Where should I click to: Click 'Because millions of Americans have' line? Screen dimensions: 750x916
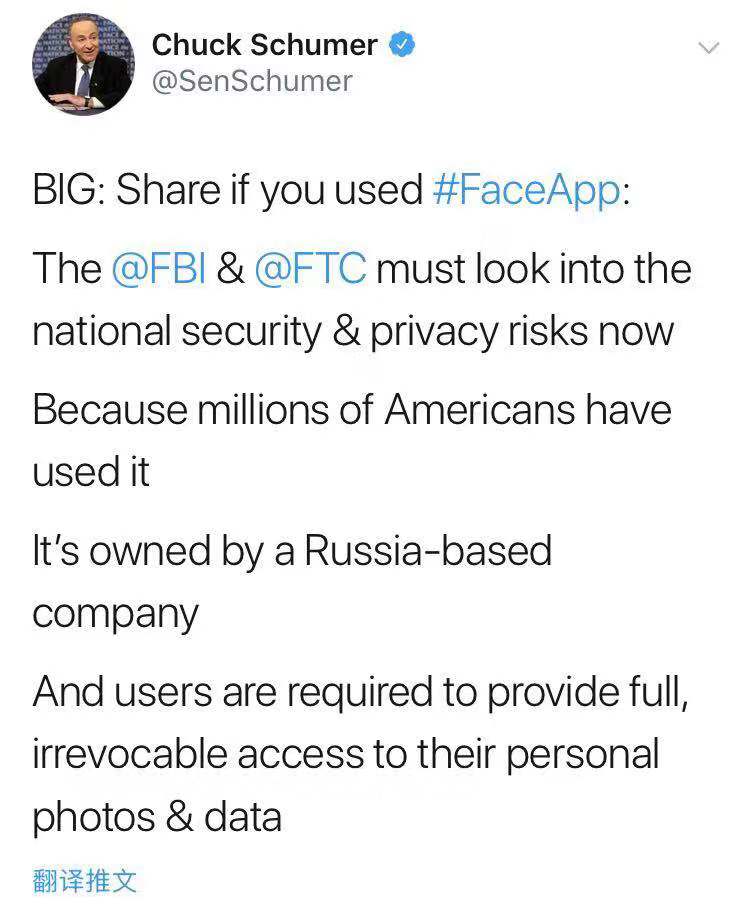tap(351, 410)
